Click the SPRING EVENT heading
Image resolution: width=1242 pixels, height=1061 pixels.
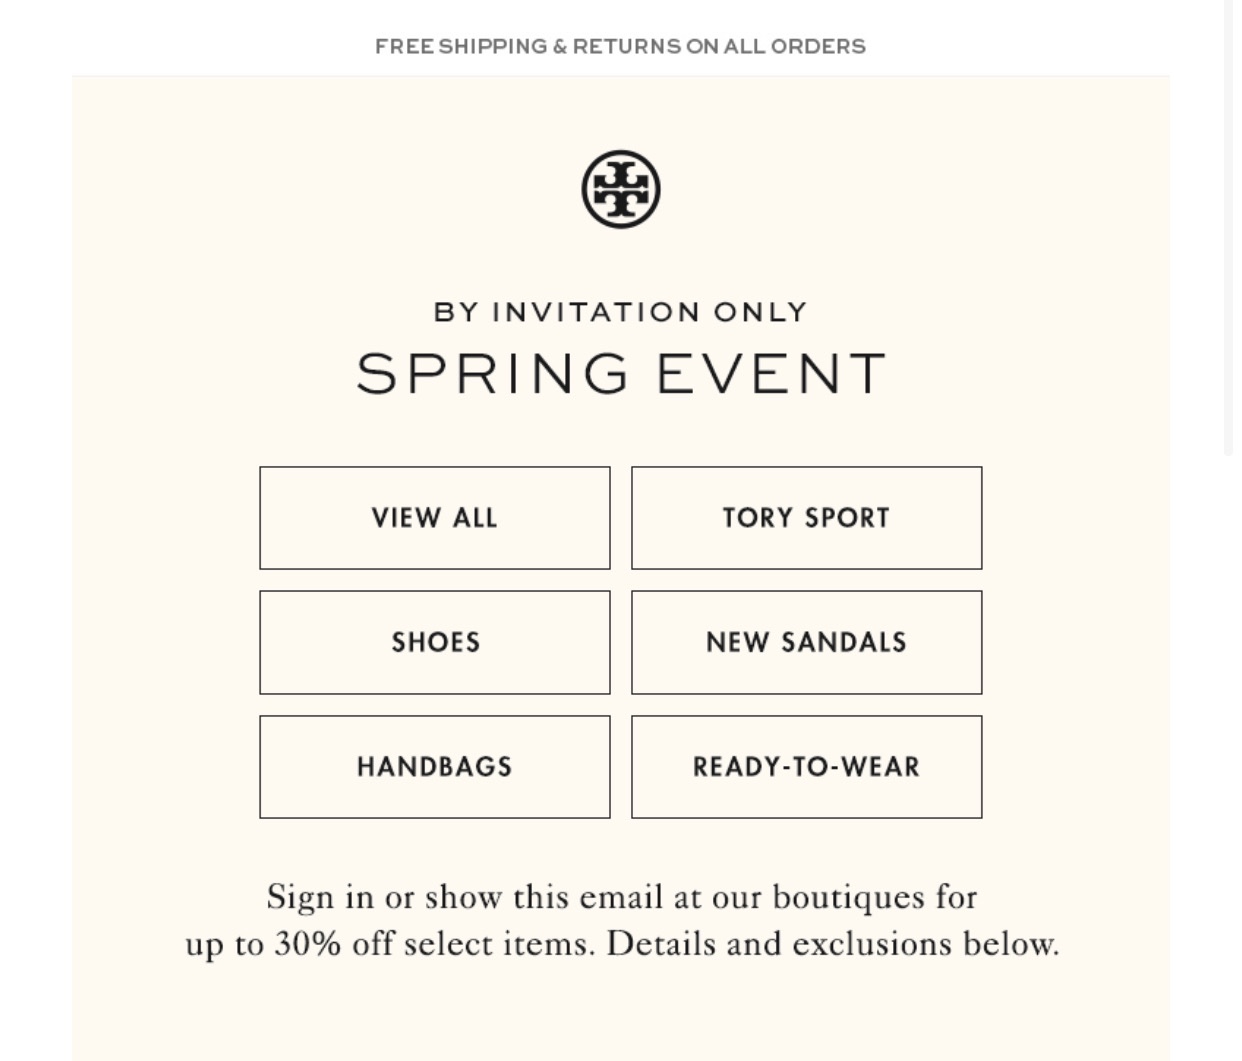[621, 373]
